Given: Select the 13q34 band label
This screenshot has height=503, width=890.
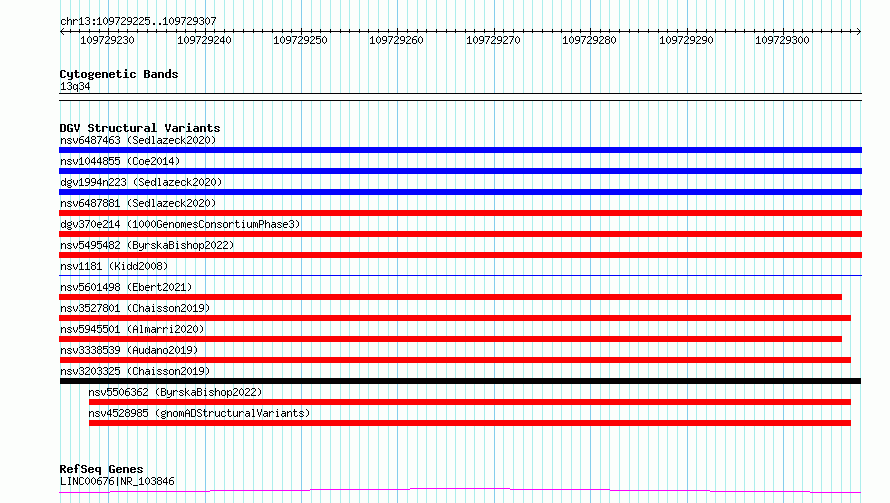Looking at the screenshot, I should click(75, 86).
